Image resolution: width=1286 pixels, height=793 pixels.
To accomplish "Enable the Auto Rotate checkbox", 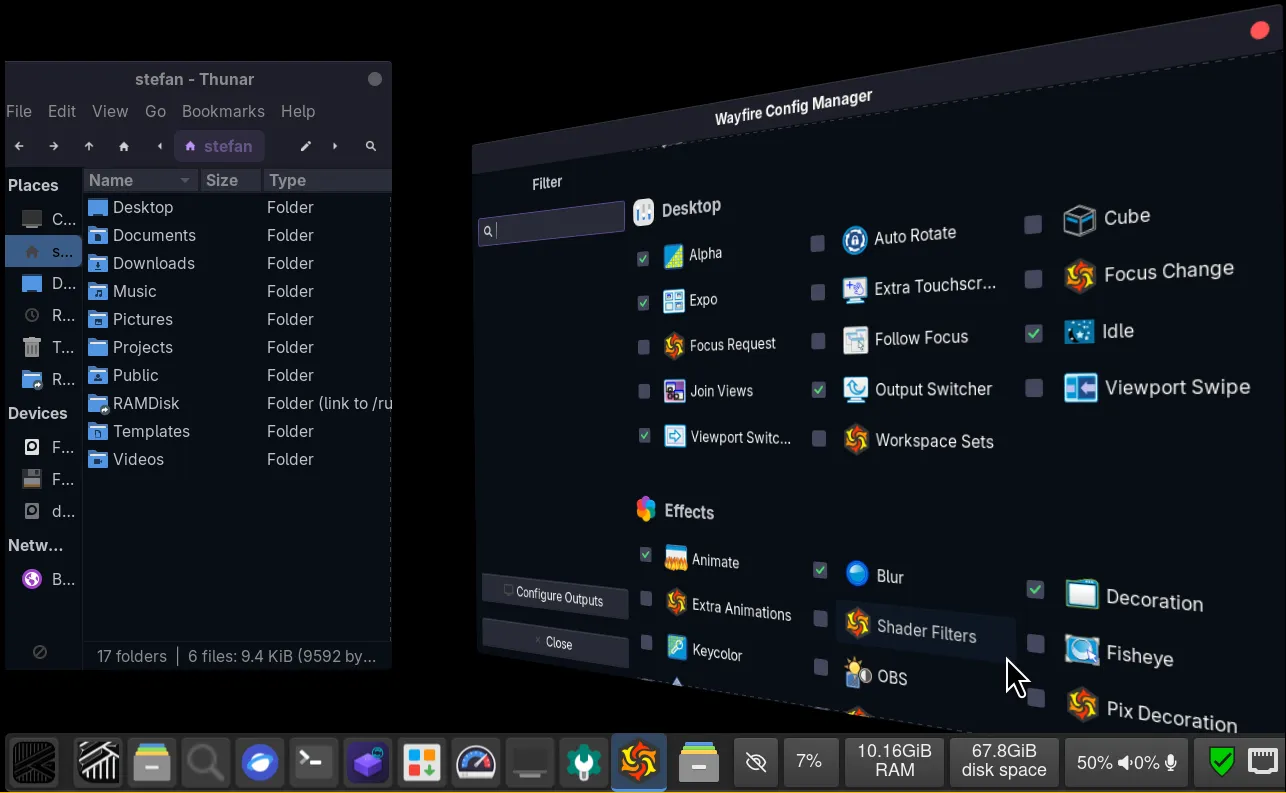I will (818, 243).
